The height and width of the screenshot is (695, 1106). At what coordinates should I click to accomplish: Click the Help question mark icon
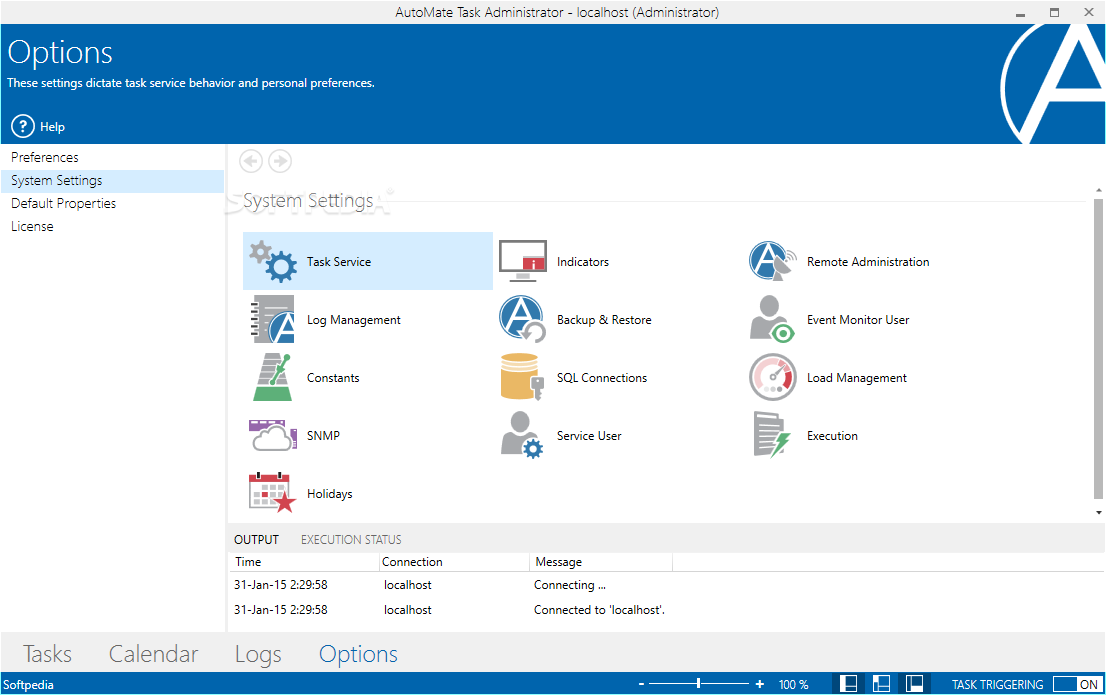coord(23,126)
